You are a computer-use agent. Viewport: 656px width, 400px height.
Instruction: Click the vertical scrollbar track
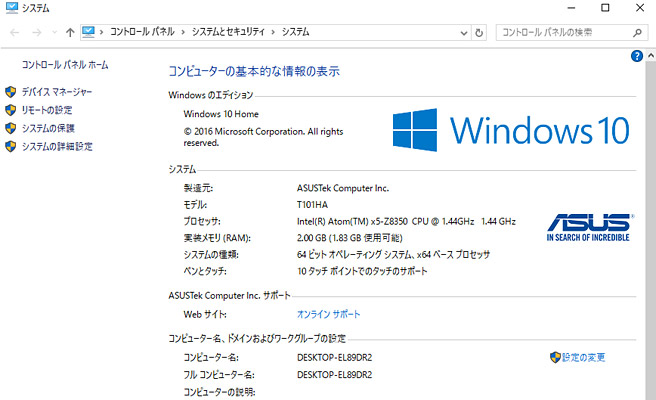point(651,230)
